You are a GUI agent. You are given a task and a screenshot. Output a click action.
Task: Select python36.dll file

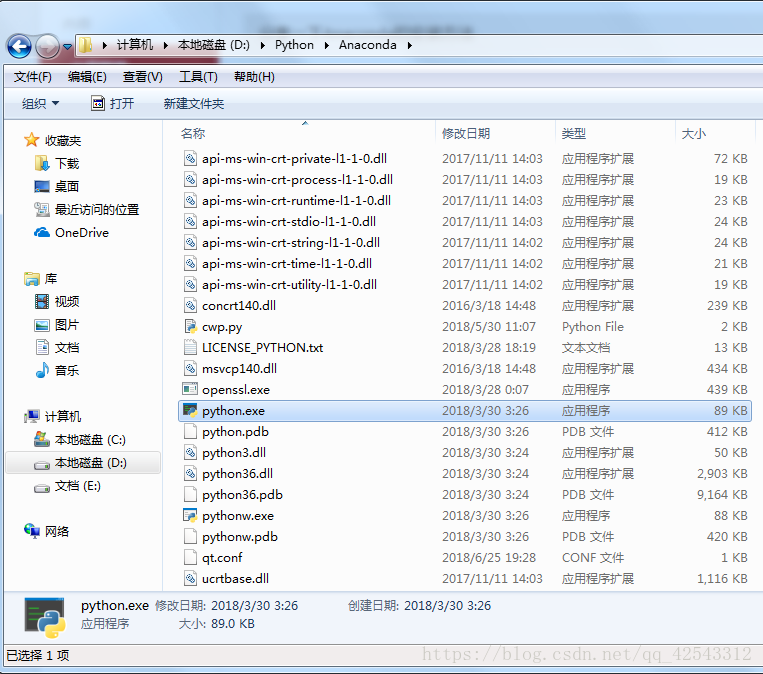point(237,474)
